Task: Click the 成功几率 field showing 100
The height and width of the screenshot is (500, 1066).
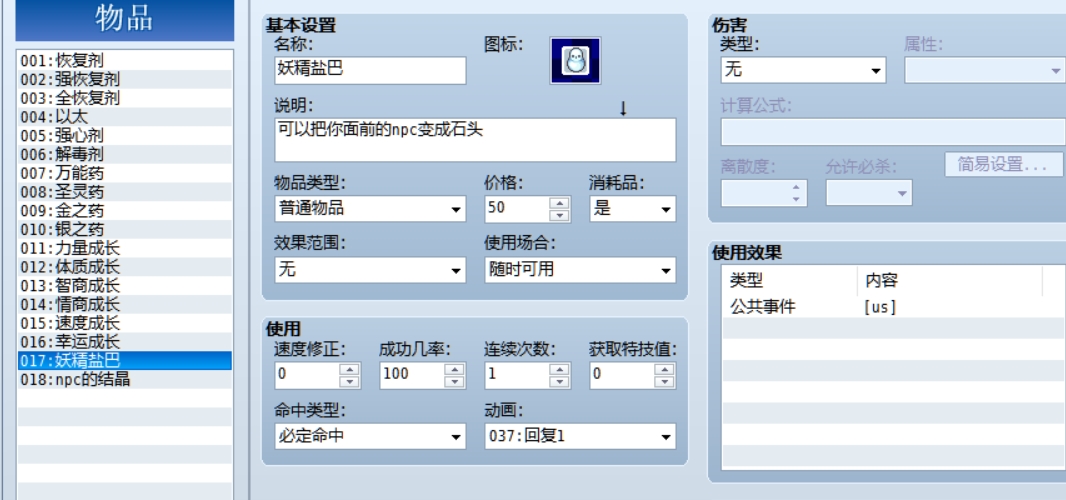Action: pos(411,376)
